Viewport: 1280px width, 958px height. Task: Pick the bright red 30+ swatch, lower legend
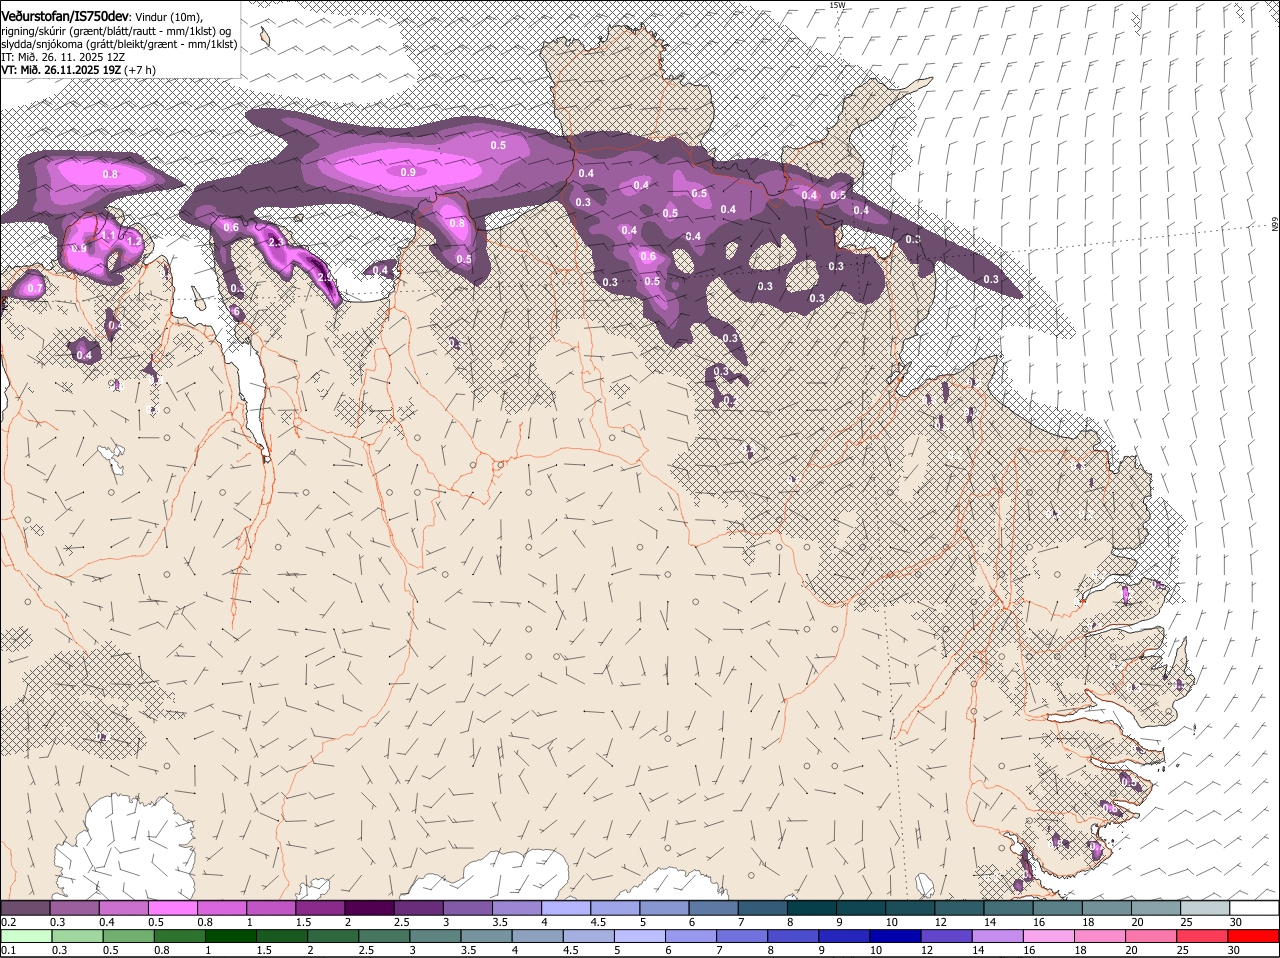pyautogui.click(x=1255, y=936)
